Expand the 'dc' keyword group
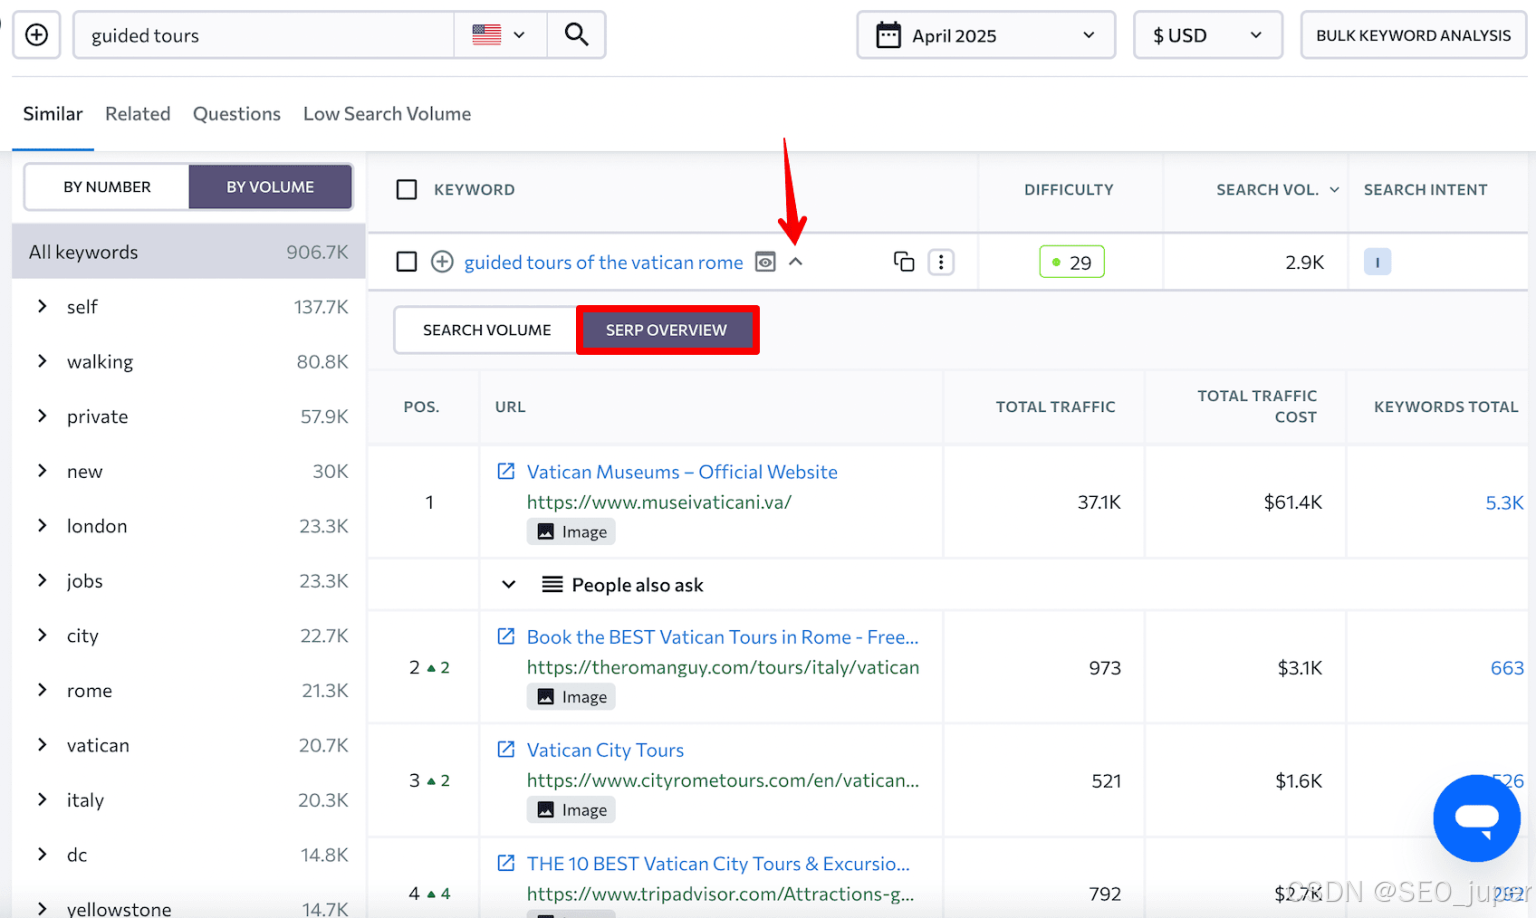1536x918 pixels. (x=42, y=854)
